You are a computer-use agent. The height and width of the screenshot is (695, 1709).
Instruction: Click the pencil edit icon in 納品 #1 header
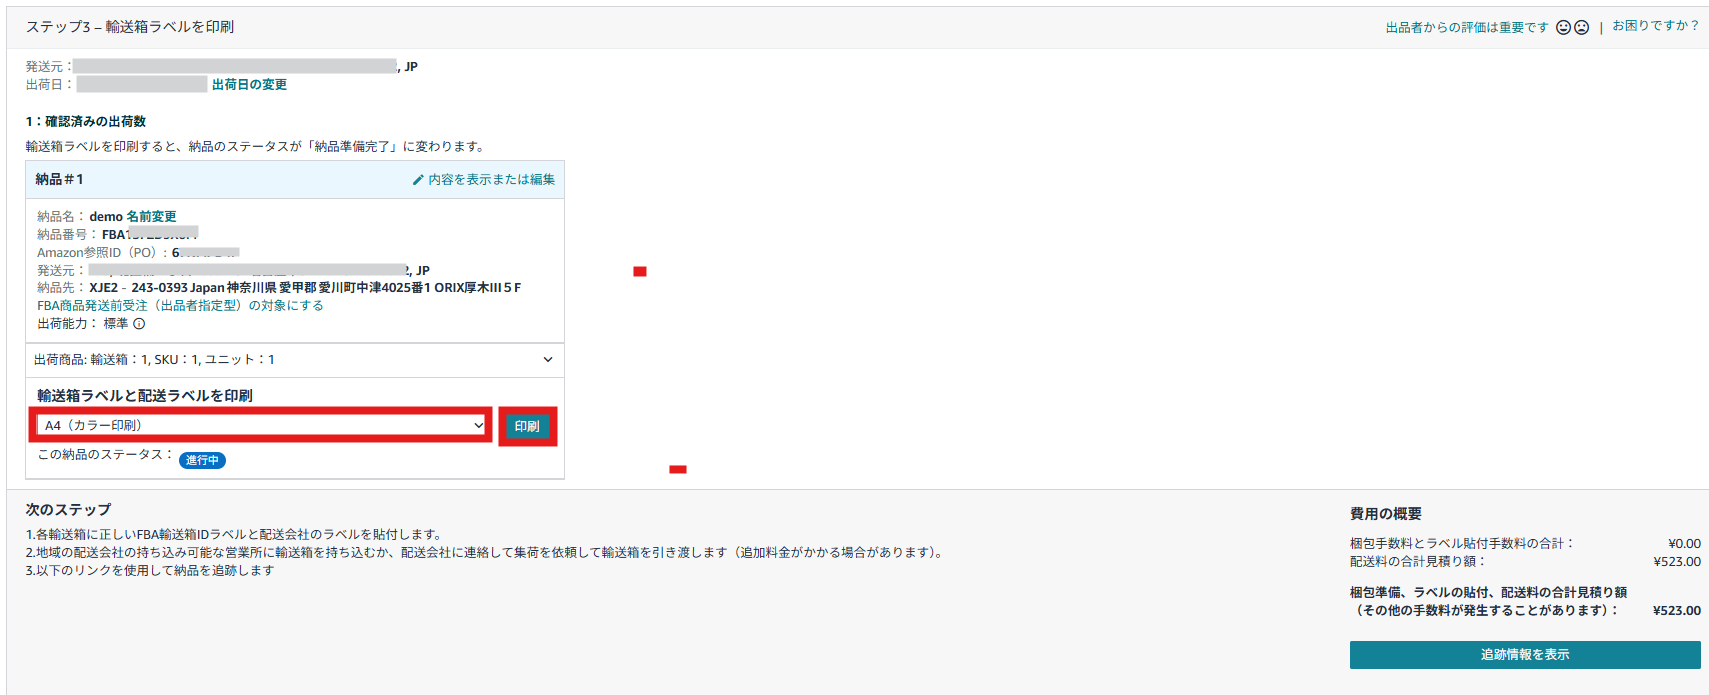click(x=418, y=180)
